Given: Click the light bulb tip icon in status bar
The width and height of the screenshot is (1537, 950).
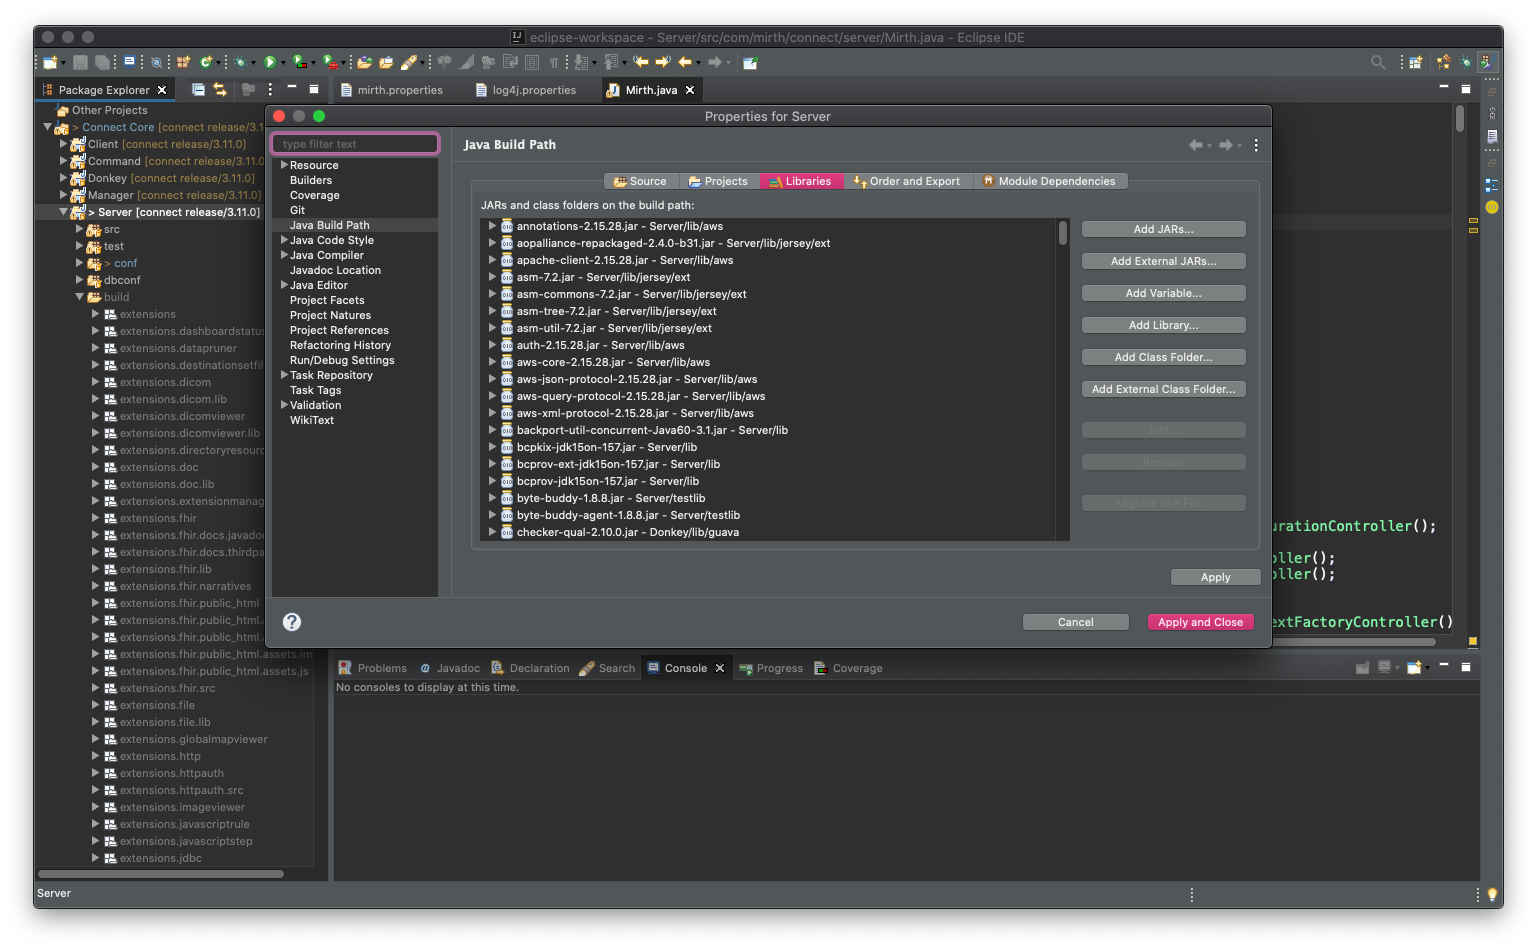Looking at the screenshot, I should tap(1492, 894).
